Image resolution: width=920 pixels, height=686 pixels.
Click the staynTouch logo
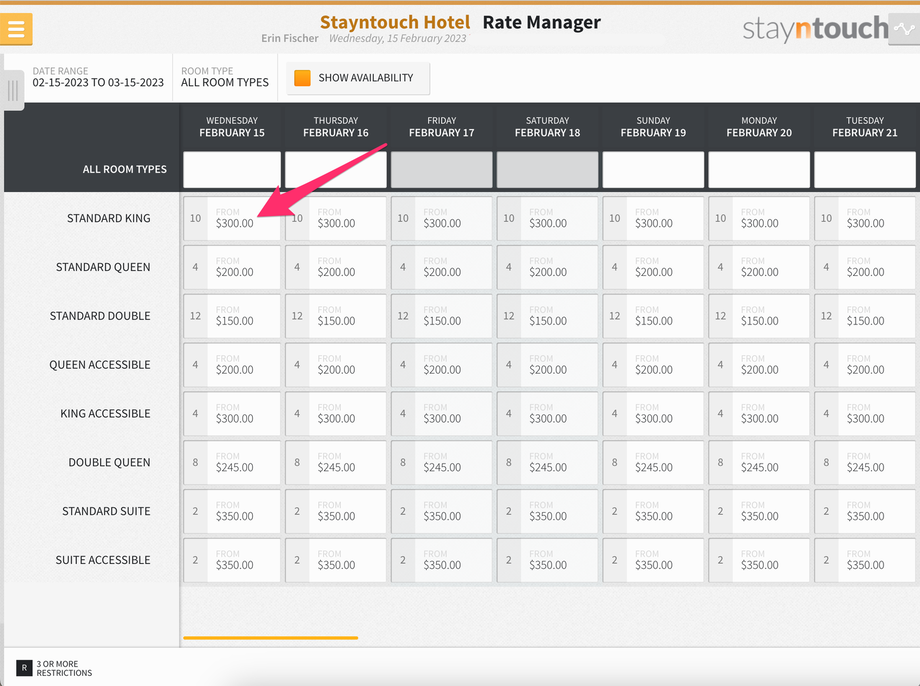pyautogui.click(x=815, y=29)
